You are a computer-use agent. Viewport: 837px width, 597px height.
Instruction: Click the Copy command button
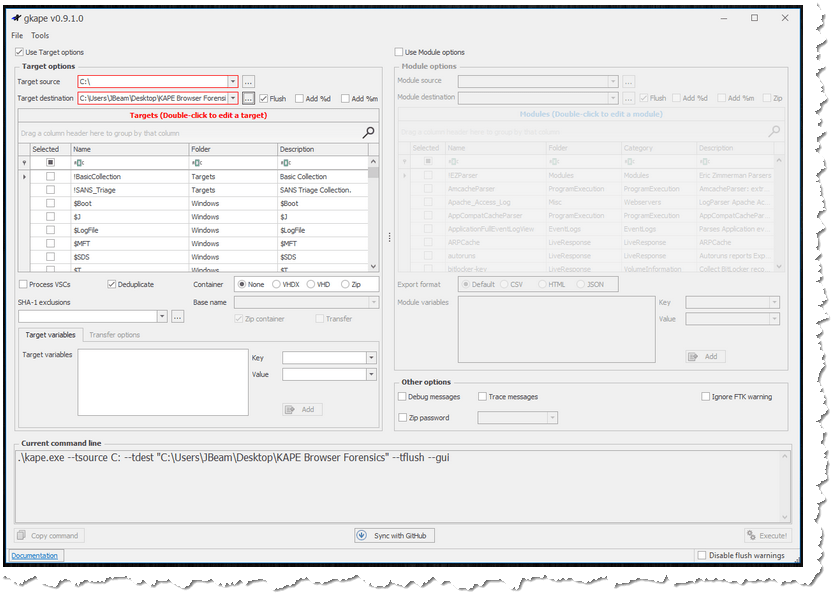pos(49,535)
